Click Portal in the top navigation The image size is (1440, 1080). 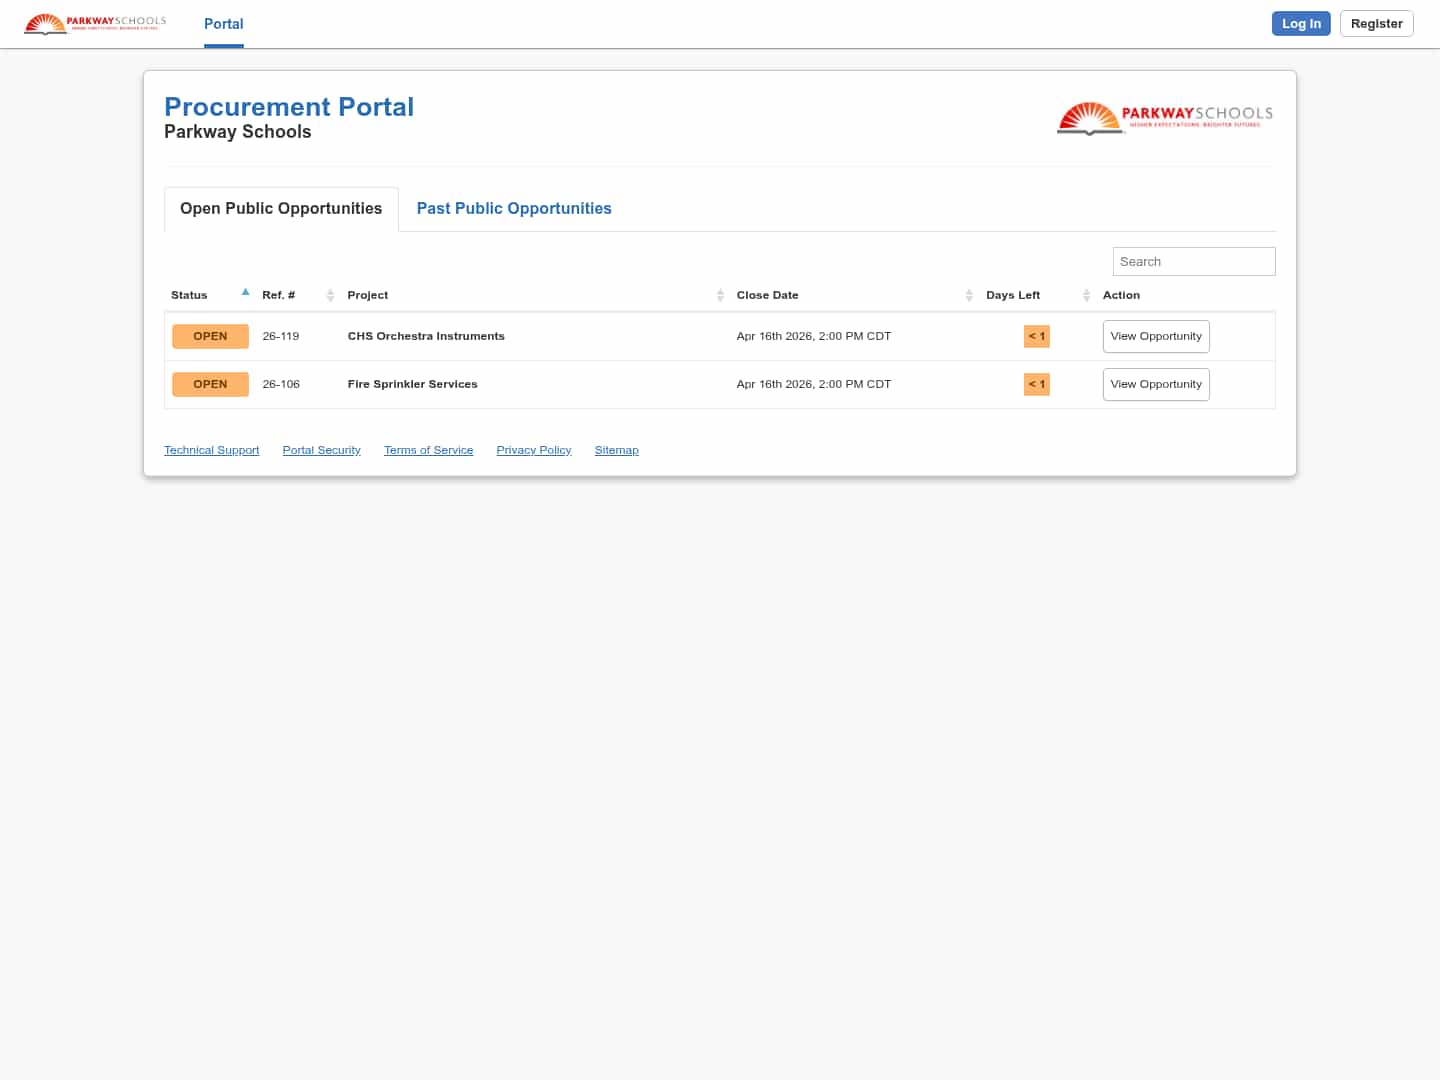(x=223, y=24)
